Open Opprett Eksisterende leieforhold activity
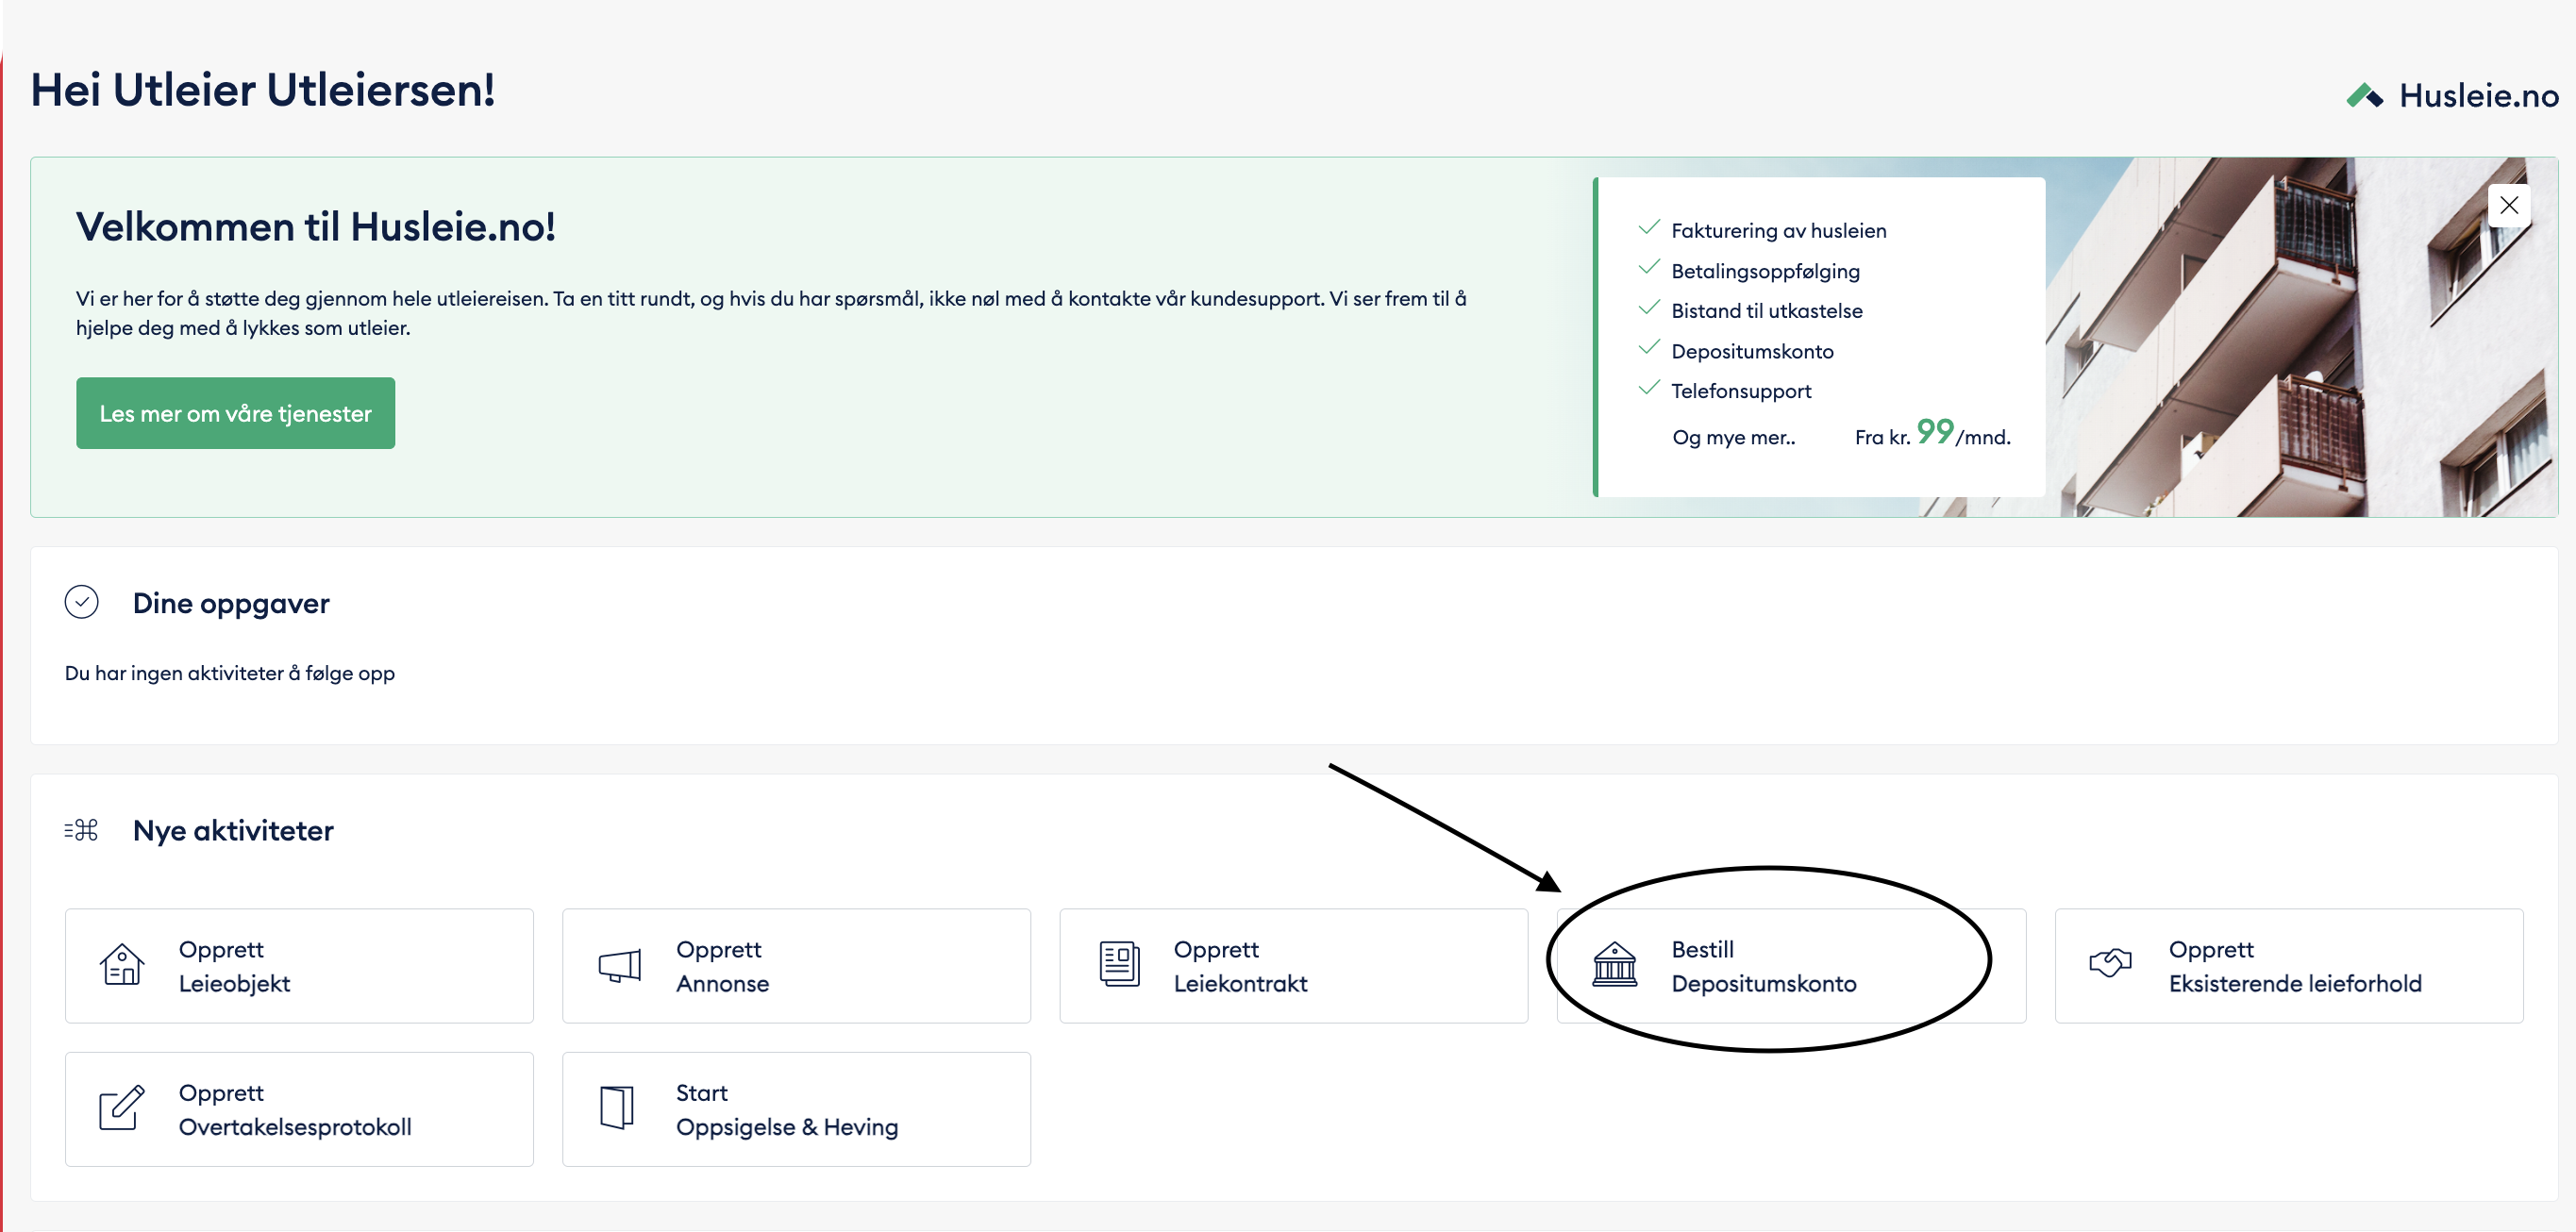Screen dimensions: 2576x1232 point(2294,966)
